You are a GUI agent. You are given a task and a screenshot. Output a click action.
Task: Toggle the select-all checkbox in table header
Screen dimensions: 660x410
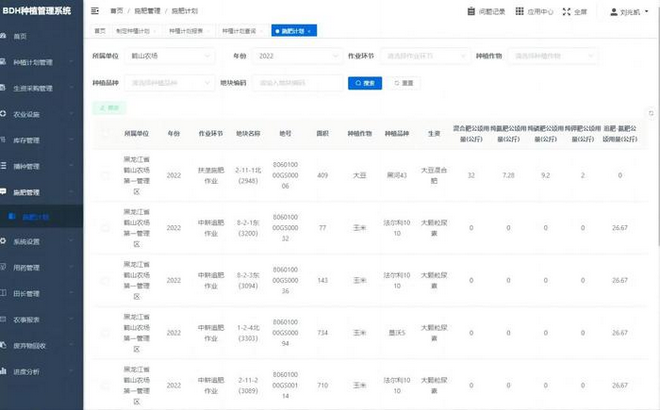click(106, 132)
